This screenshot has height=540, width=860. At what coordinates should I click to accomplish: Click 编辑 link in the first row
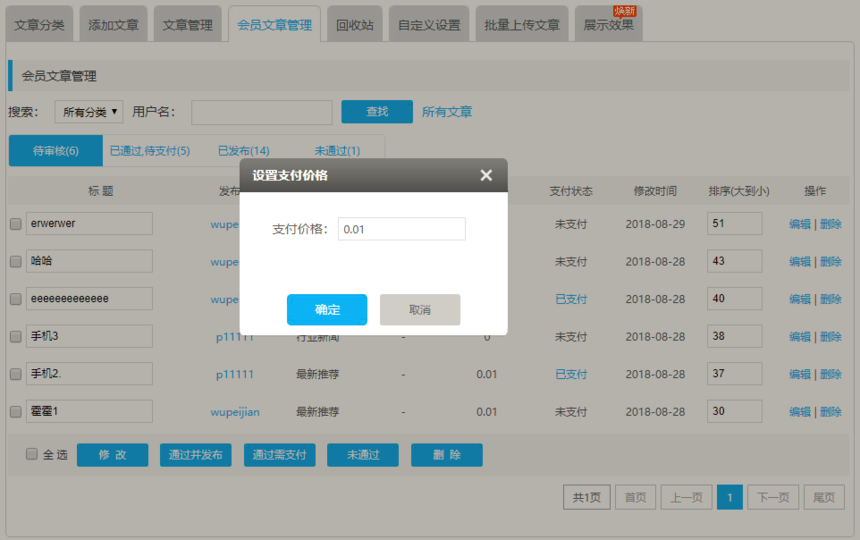click(799, 224)
